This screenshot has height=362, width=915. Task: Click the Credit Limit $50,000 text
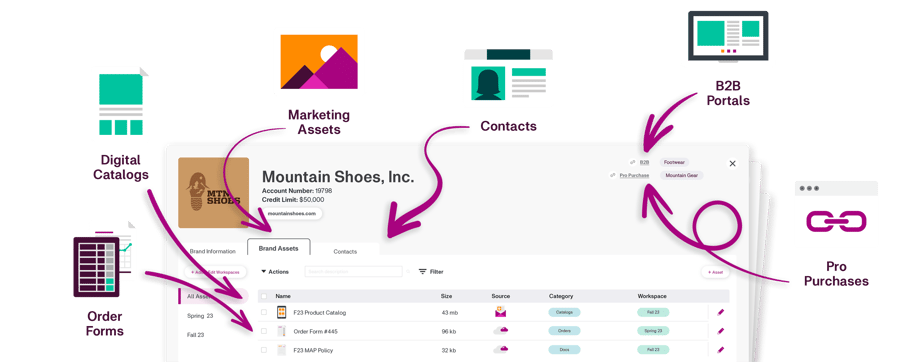click(x=293, y=199)
